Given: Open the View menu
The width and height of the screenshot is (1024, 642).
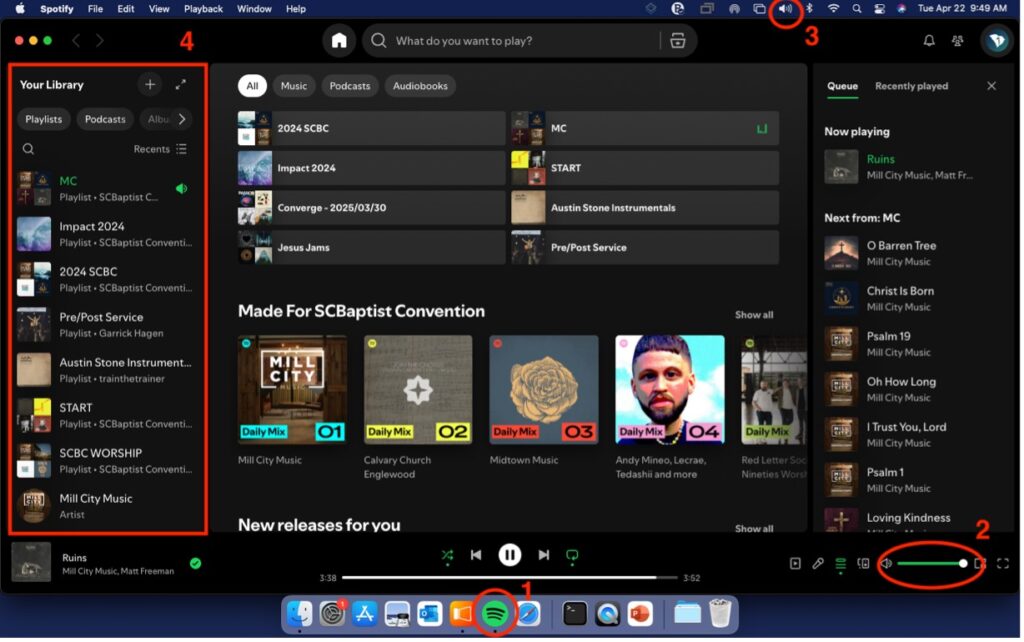Looking at the screenshot, I should 159,8.
